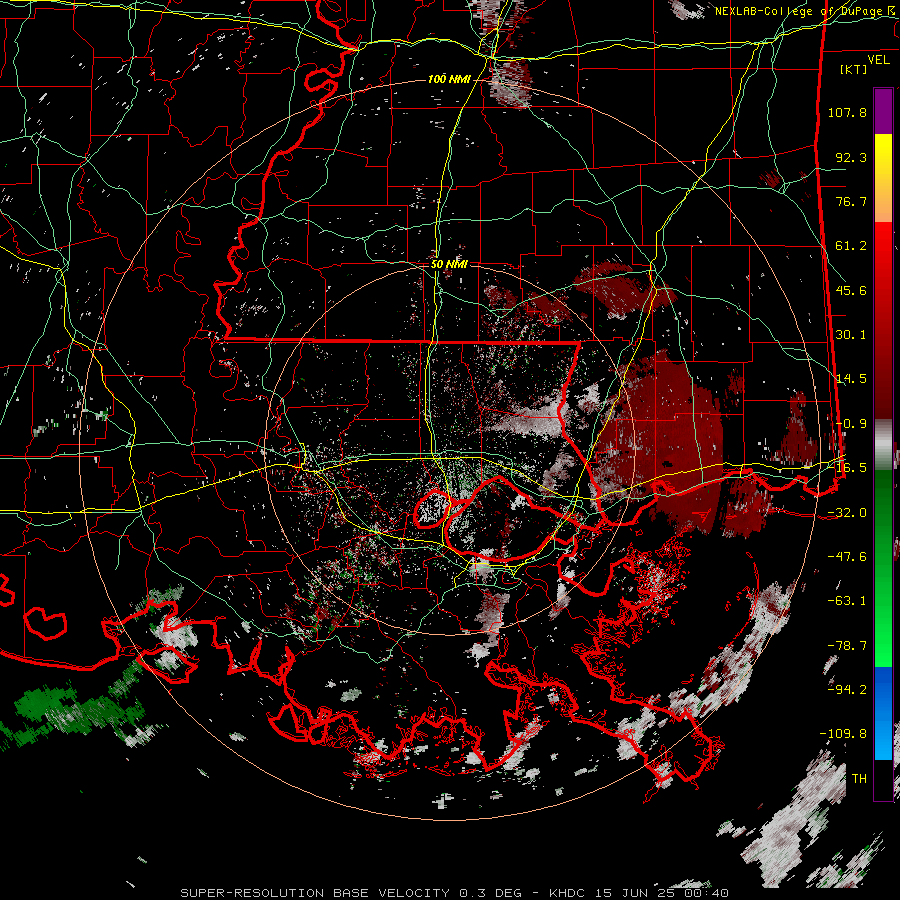Click the purple segment of the color bar
This screenshot has width=900, height=900.
(883, 111)
